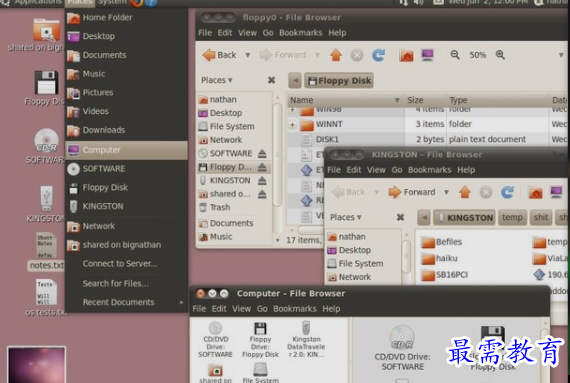Viewport: 570px width, 383px height.
Task: Click KINGSTON path button
Action: coord(465,218)
